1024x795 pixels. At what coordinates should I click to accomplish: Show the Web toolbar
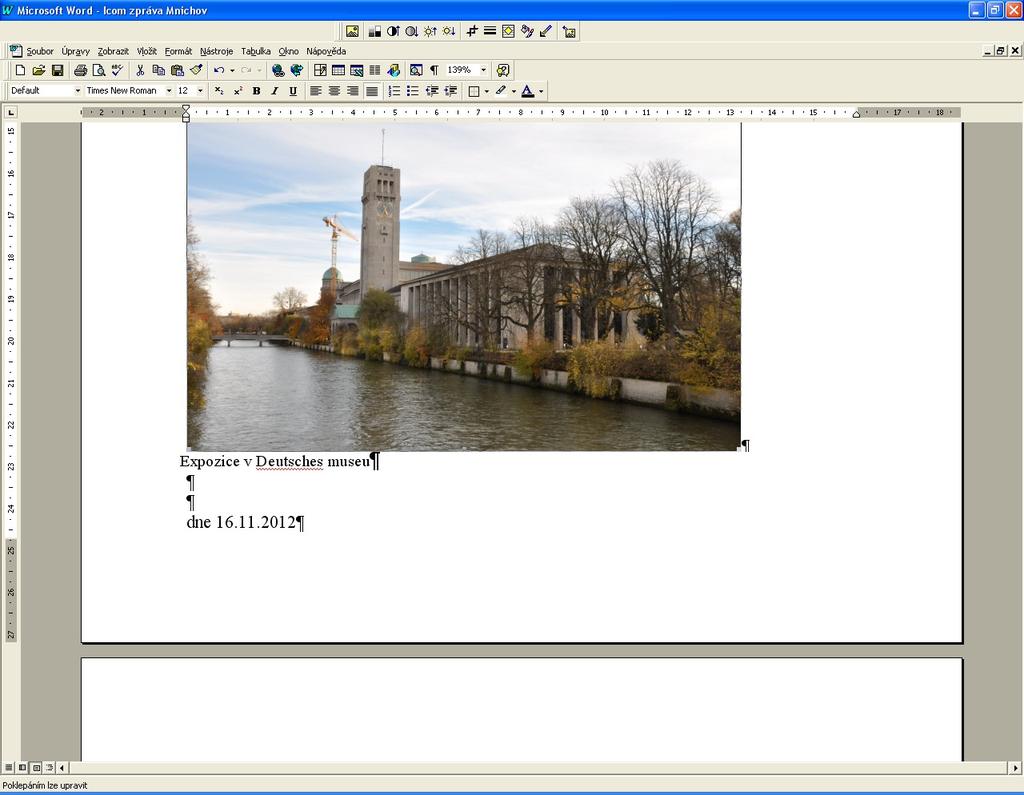coord(296,70)
